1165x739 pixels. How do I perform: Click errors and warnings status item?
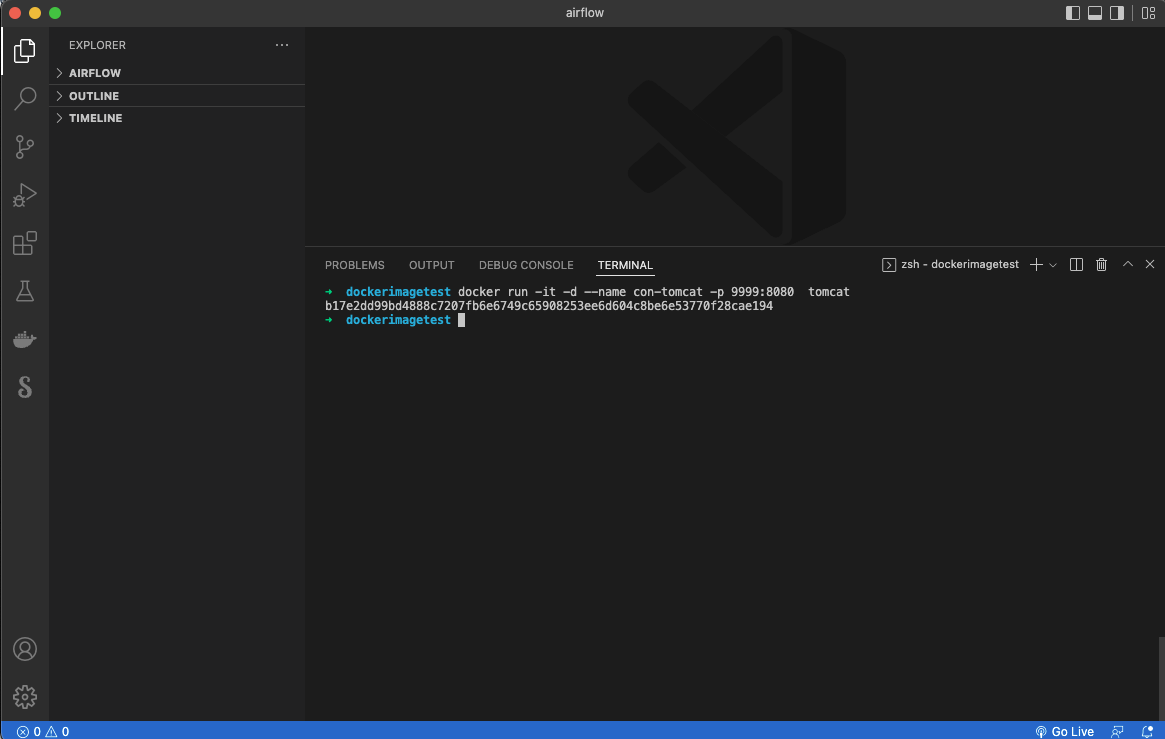(43, 732)
